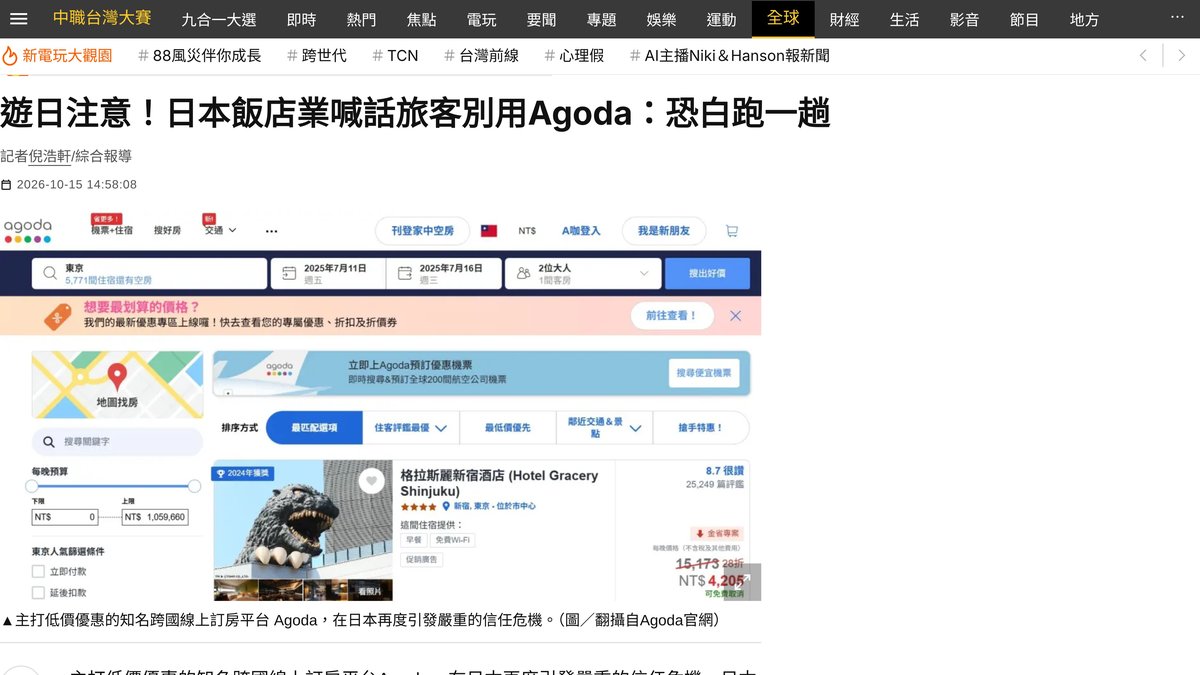This screenshot has height=675, width=1200.
Task: Open the #TCN topic link
Action: 395,55
